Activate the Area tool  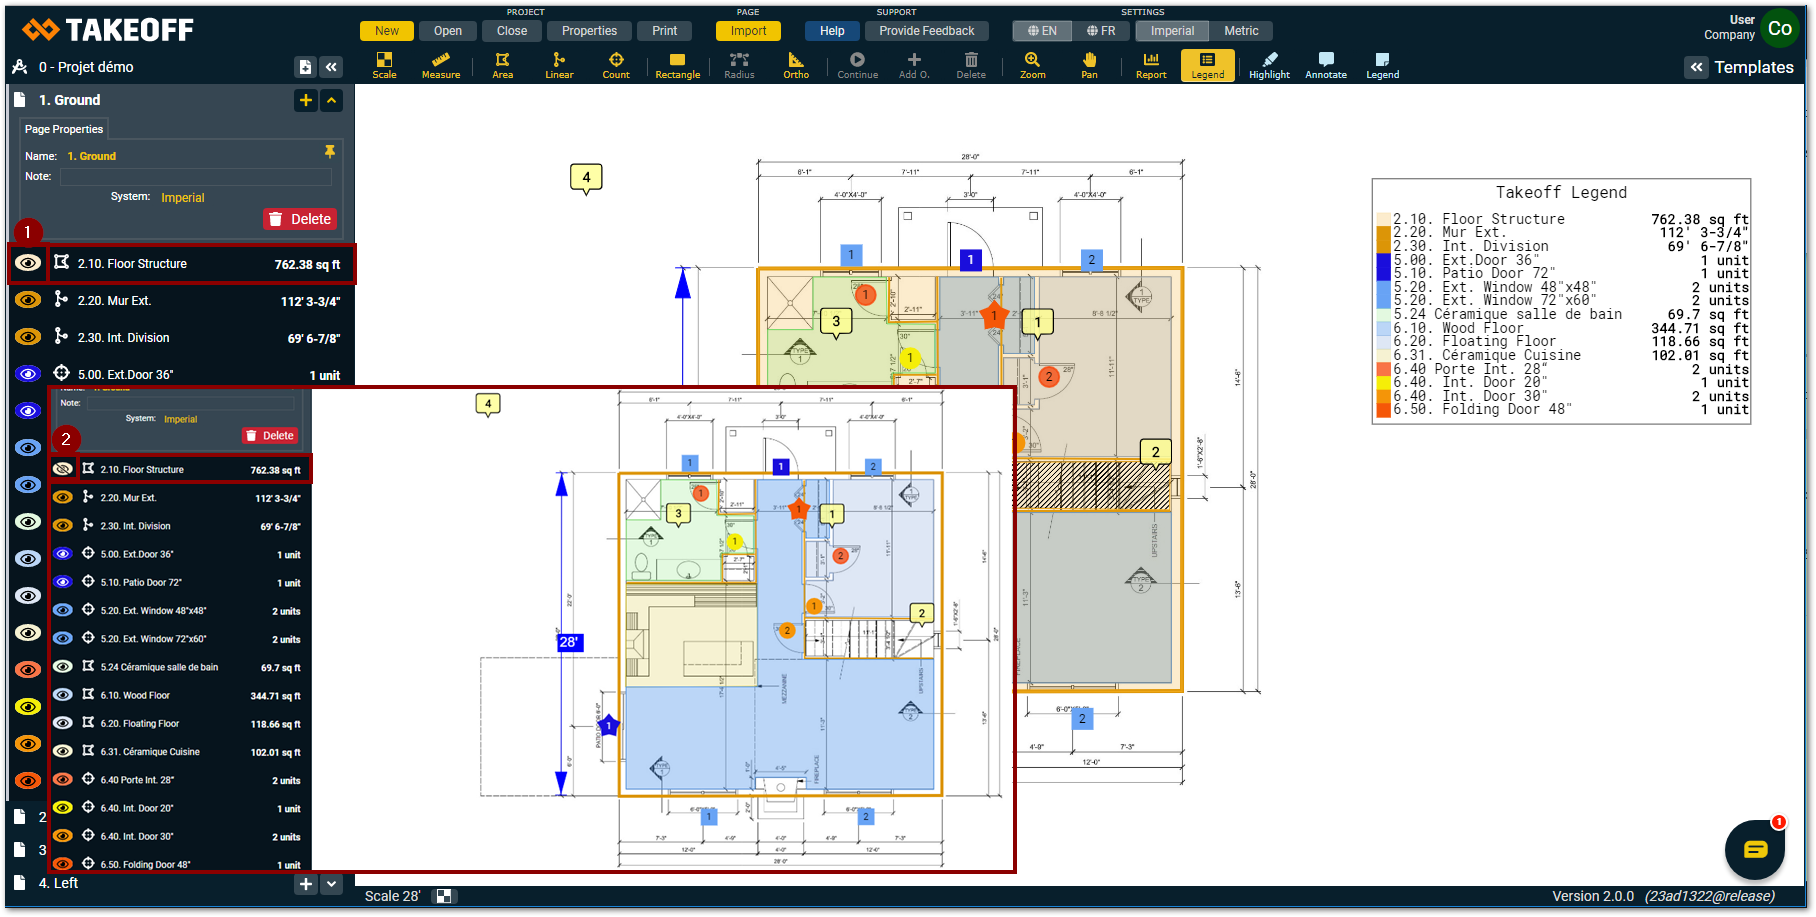[x=502, y=65]
